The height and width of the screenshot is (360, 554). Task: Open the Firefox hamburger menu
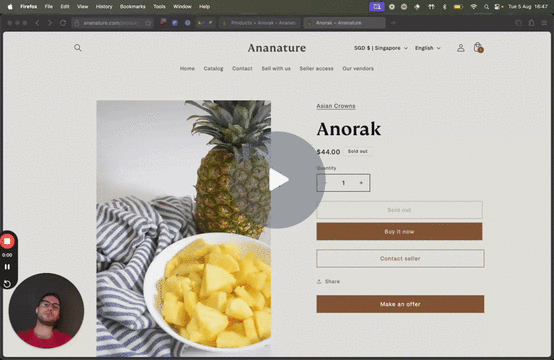(544, 23)
